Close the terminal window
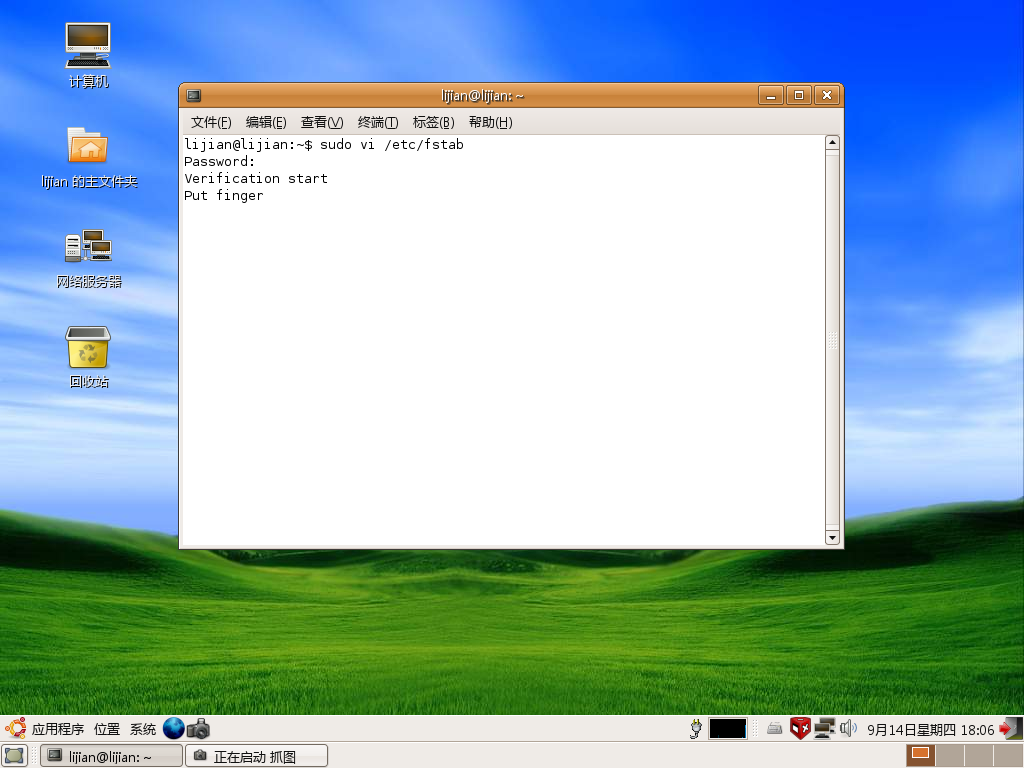 (827, 95)
